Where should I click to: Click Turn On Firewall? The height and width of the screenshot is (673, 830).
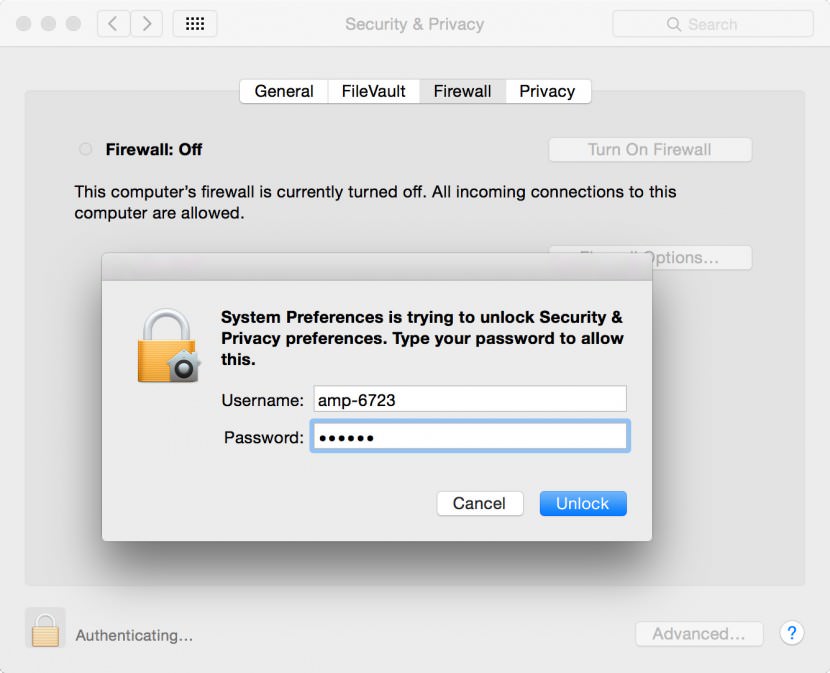[649, 148]
